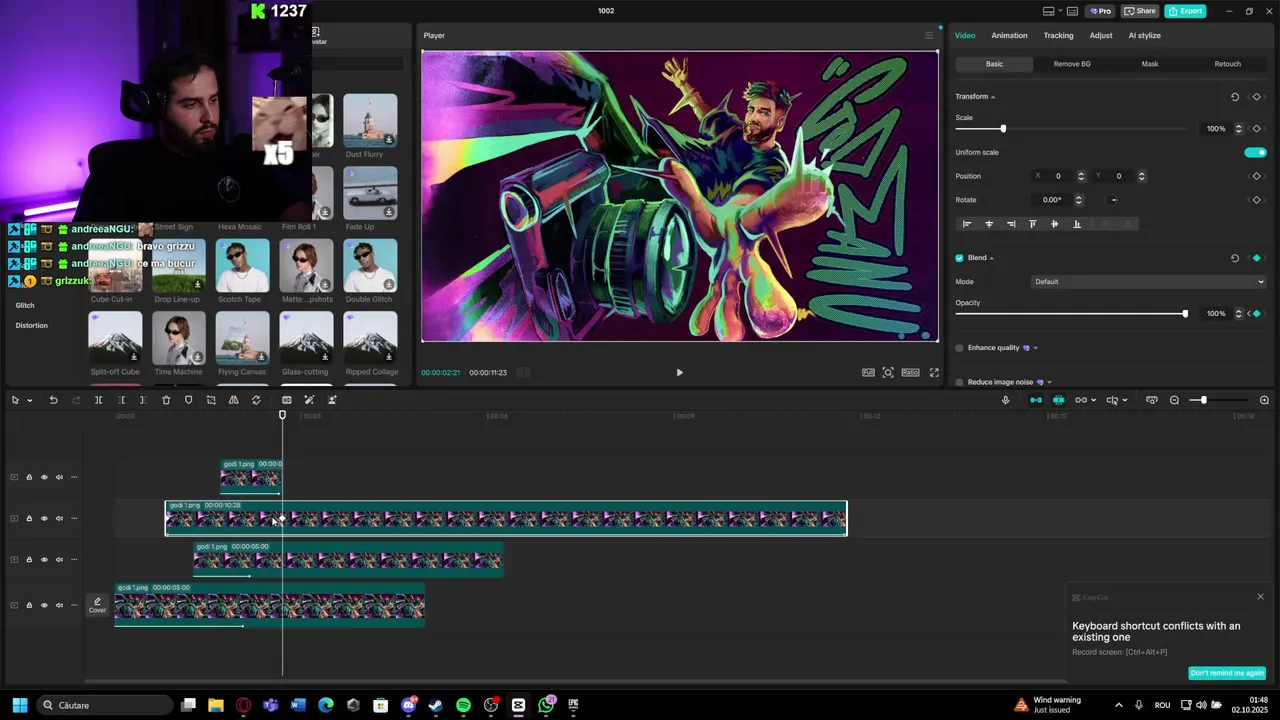Open AI stylize tab

(x=1144, y=35)
